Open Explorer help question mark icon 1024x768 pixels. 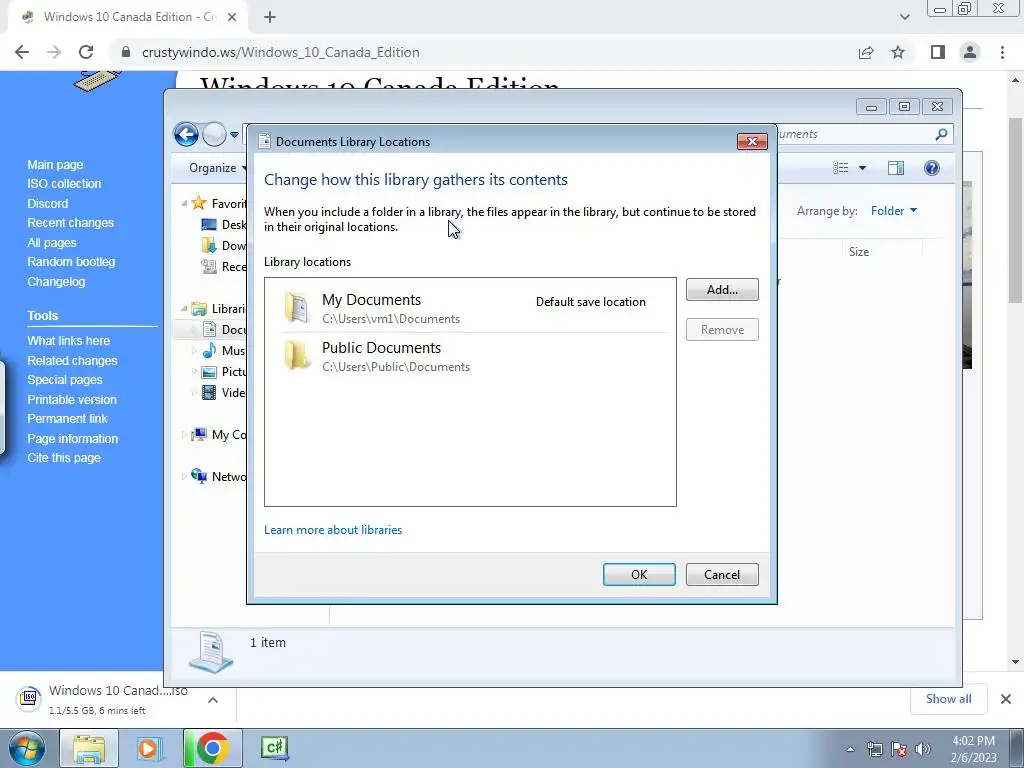(x=932, y=168)
